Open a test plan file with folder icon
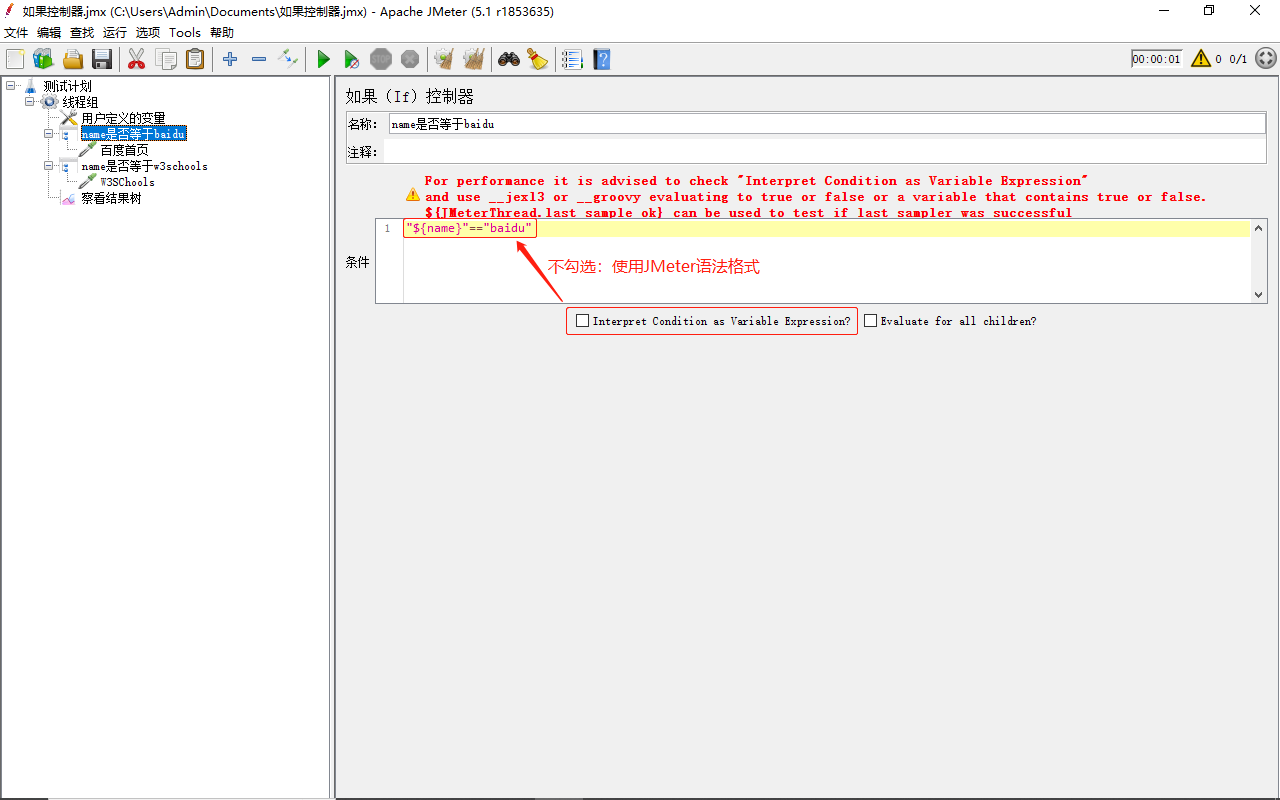1280x800 pixels. point(73,59)
